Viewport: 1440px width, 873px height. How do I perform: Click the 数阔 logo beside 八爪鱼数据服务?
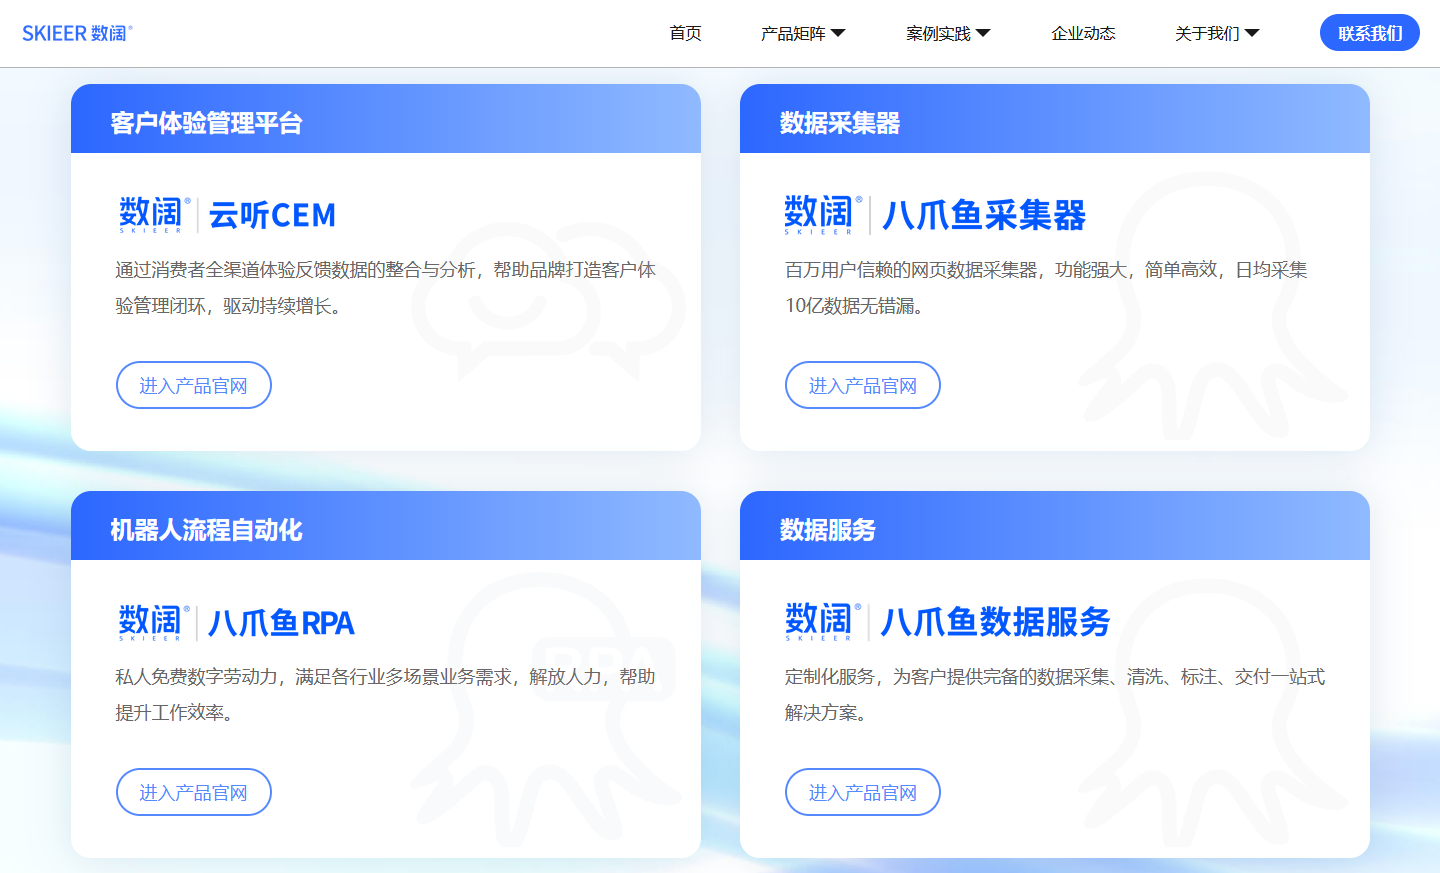(x=823, y=621)
